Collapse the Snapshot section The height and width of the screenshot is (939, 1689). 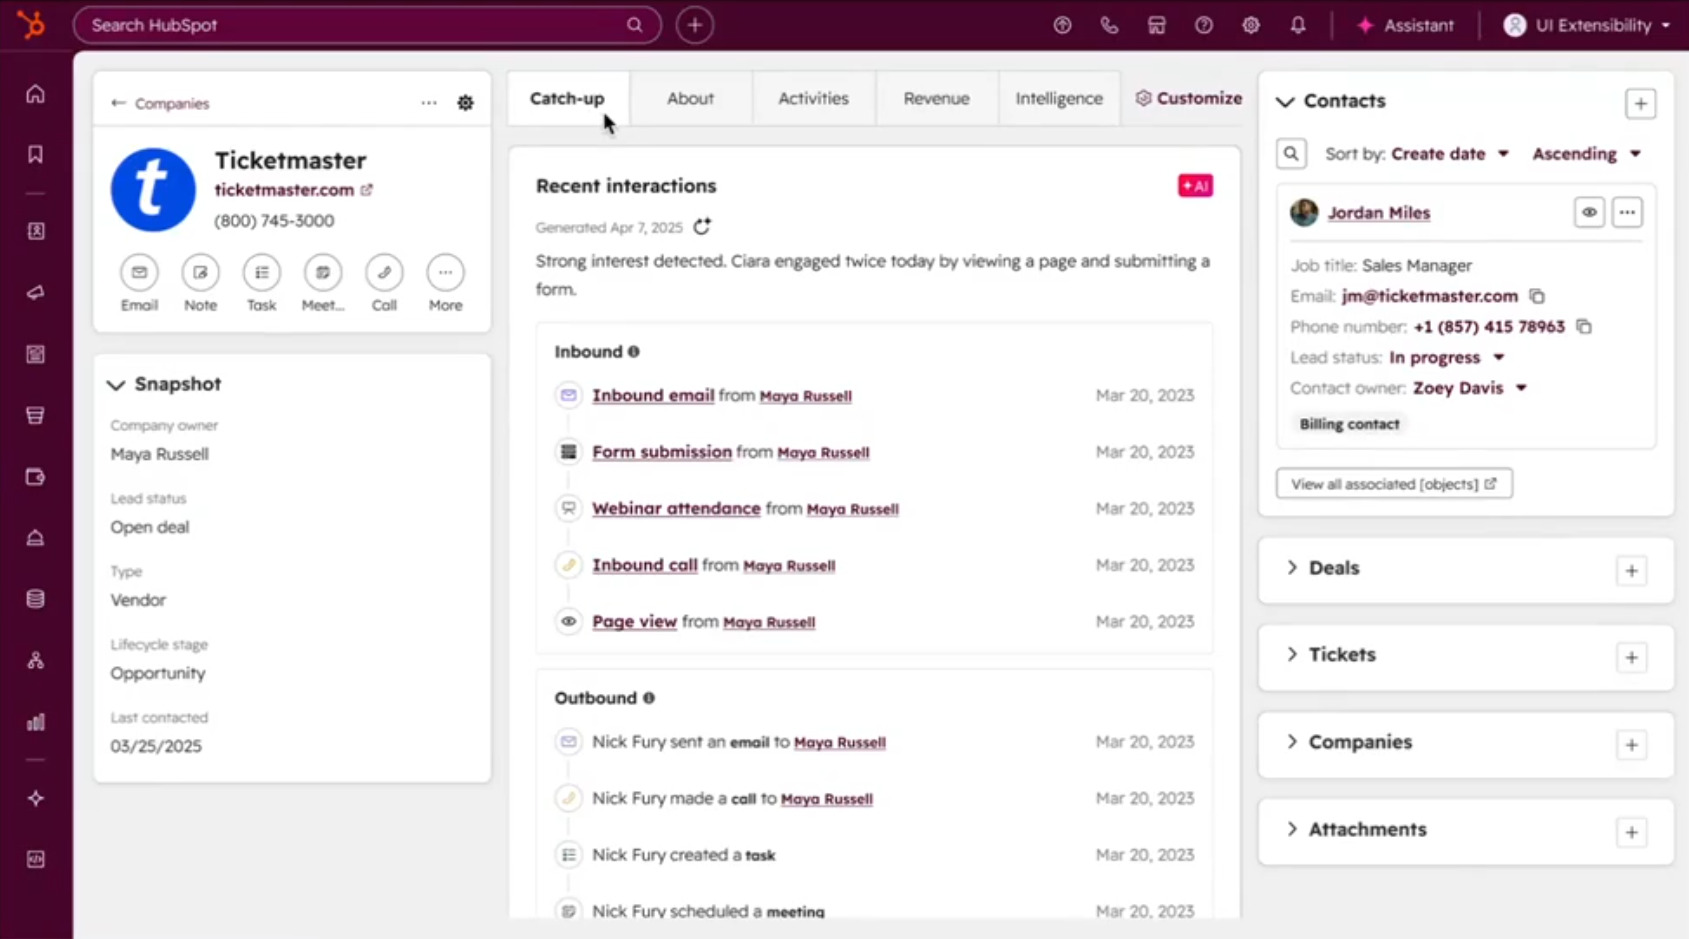point(116,385)
